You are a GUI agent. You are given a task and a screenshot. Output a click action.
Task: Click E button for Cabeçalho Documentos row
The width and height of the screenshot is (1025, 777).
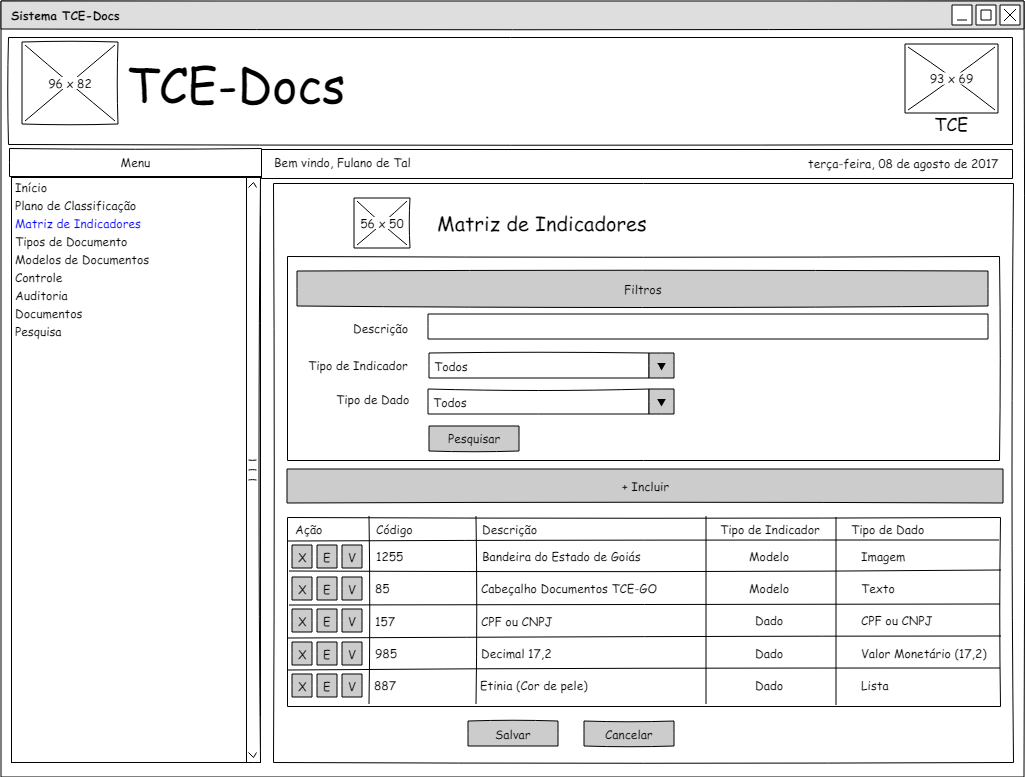pos(326,589)
